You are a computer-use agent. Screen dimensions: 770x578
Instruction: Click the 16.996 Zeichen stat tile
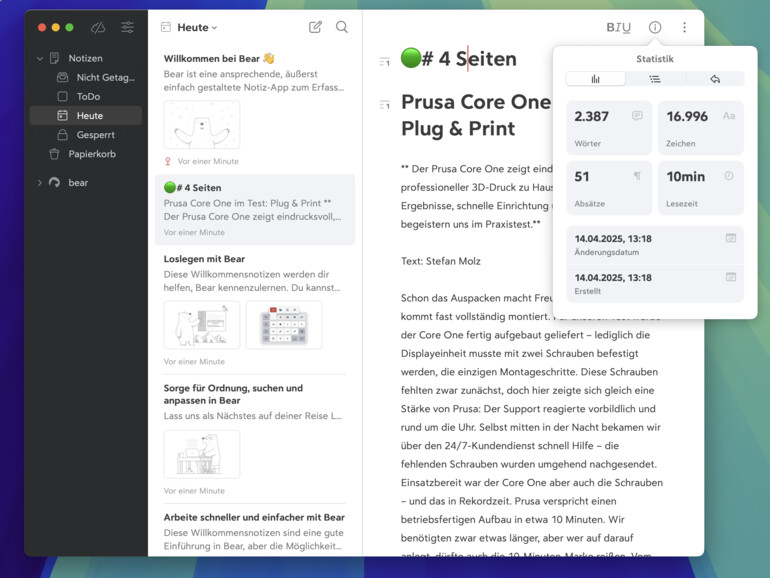click(x=701, y=128)
